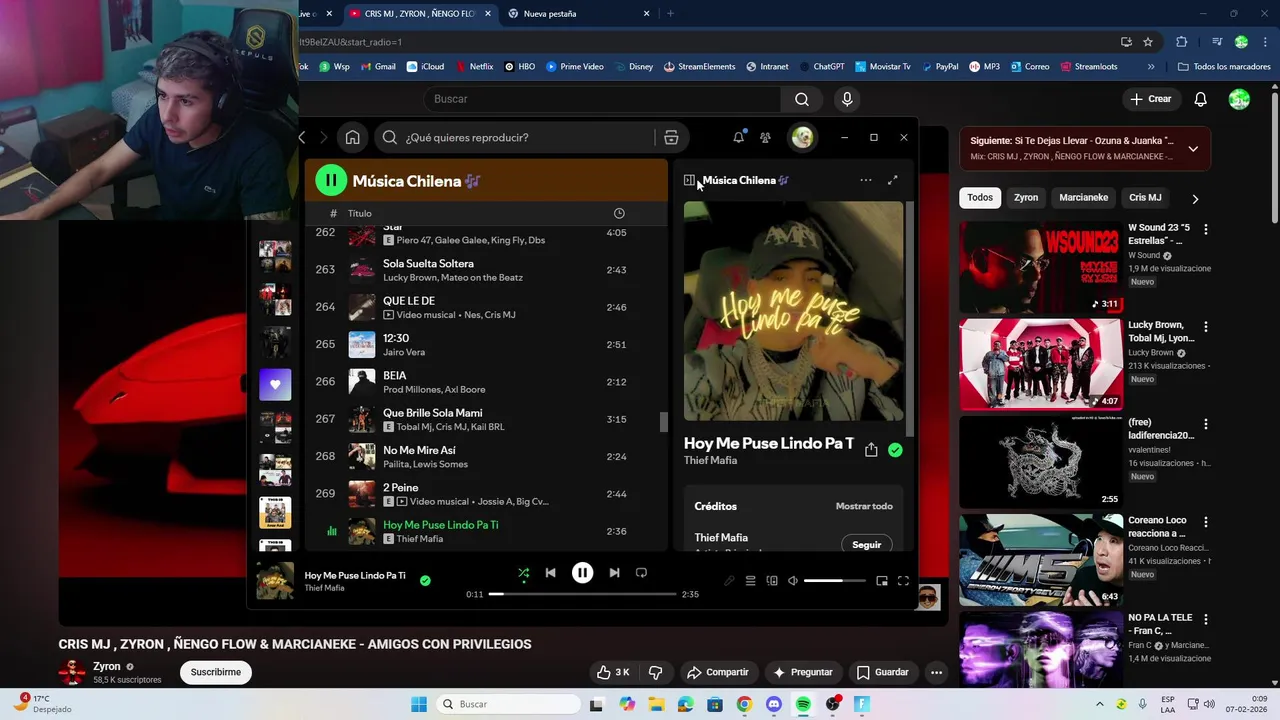The image size is (1280, 720).
Task: Open Spotify play queue
Action: pos(750,581)
